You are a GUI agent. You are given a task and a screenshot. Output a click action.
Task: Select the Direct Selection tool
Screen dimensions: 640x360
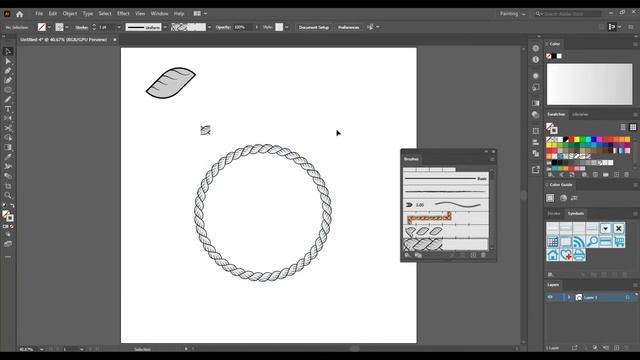pyautogui.click(x=8, y=61)
